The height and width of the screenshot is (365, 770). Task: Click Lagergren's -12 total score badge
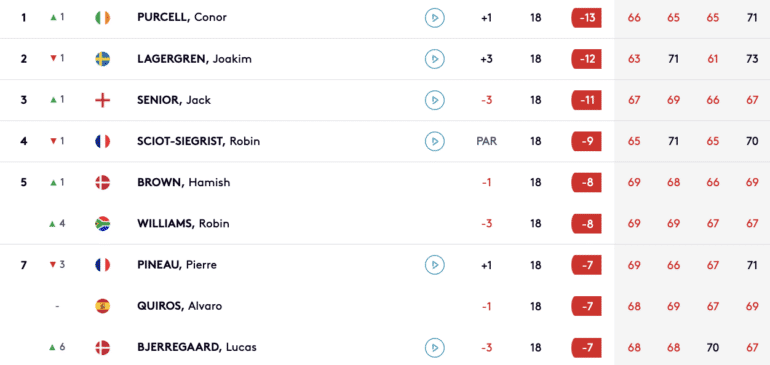click(587, 59)
